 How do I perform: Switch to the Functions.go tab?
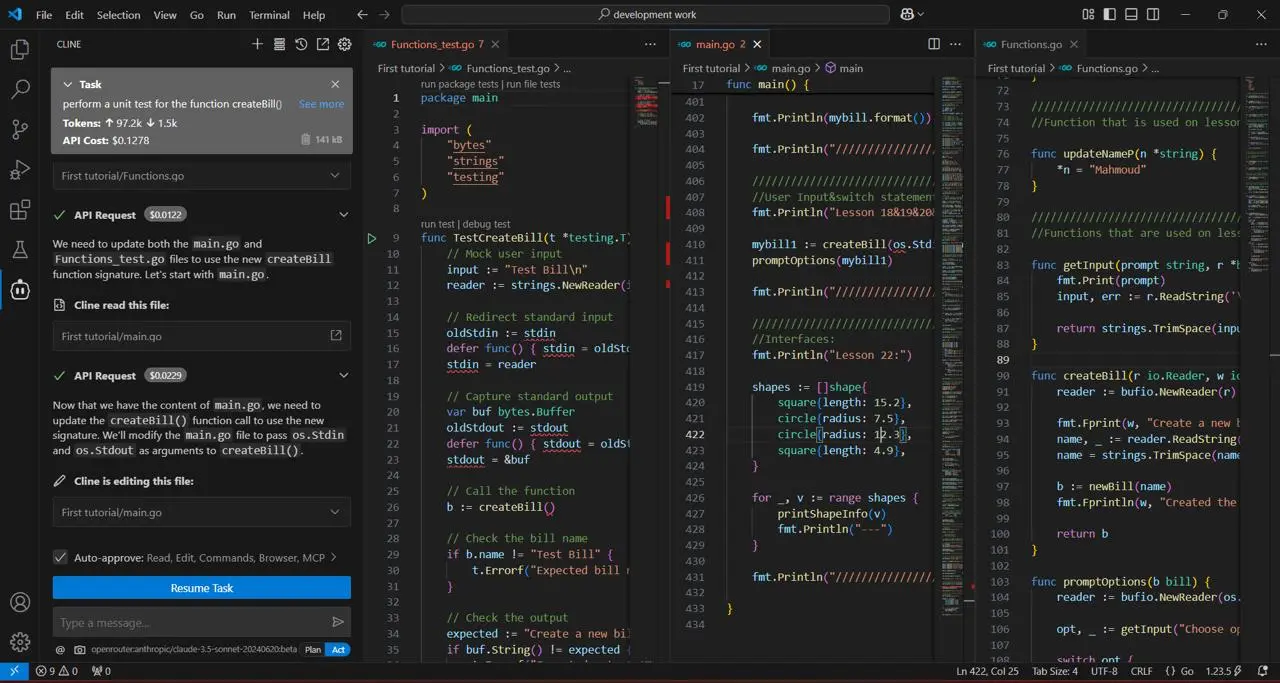[1030, 44]
